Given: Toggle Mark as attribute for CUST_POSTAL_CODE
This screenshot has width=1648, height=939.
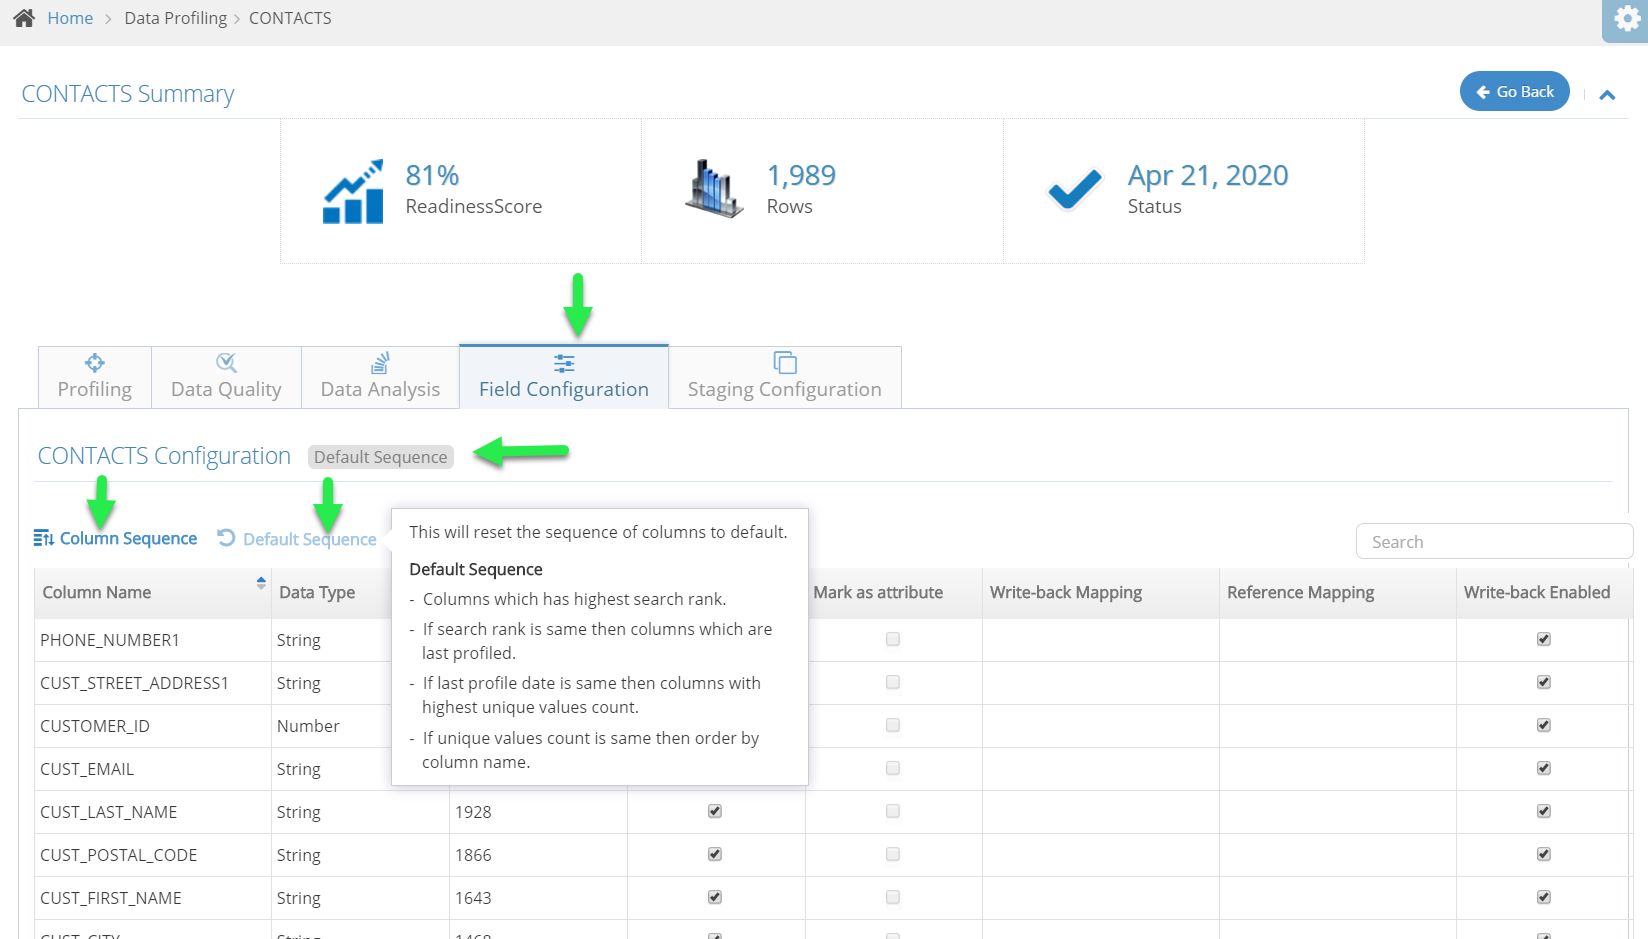Looking at the screenshot, I should (893, 854).
